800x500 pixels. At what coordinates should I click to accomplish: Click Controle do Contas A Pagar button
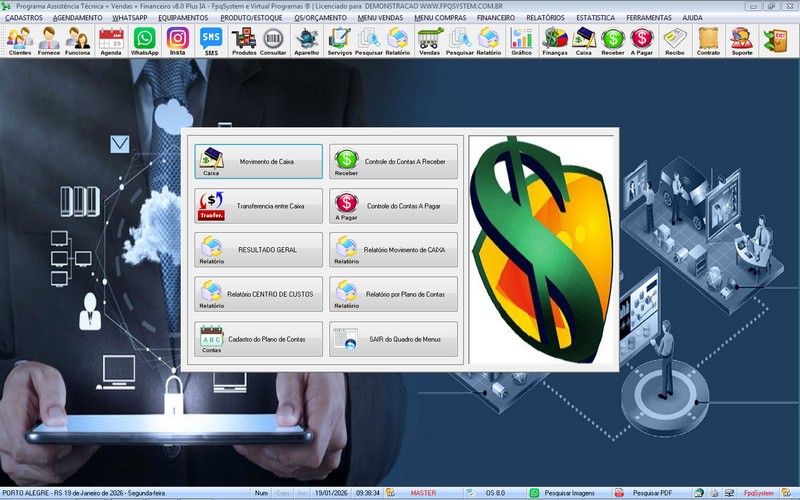tap(393, 206)
